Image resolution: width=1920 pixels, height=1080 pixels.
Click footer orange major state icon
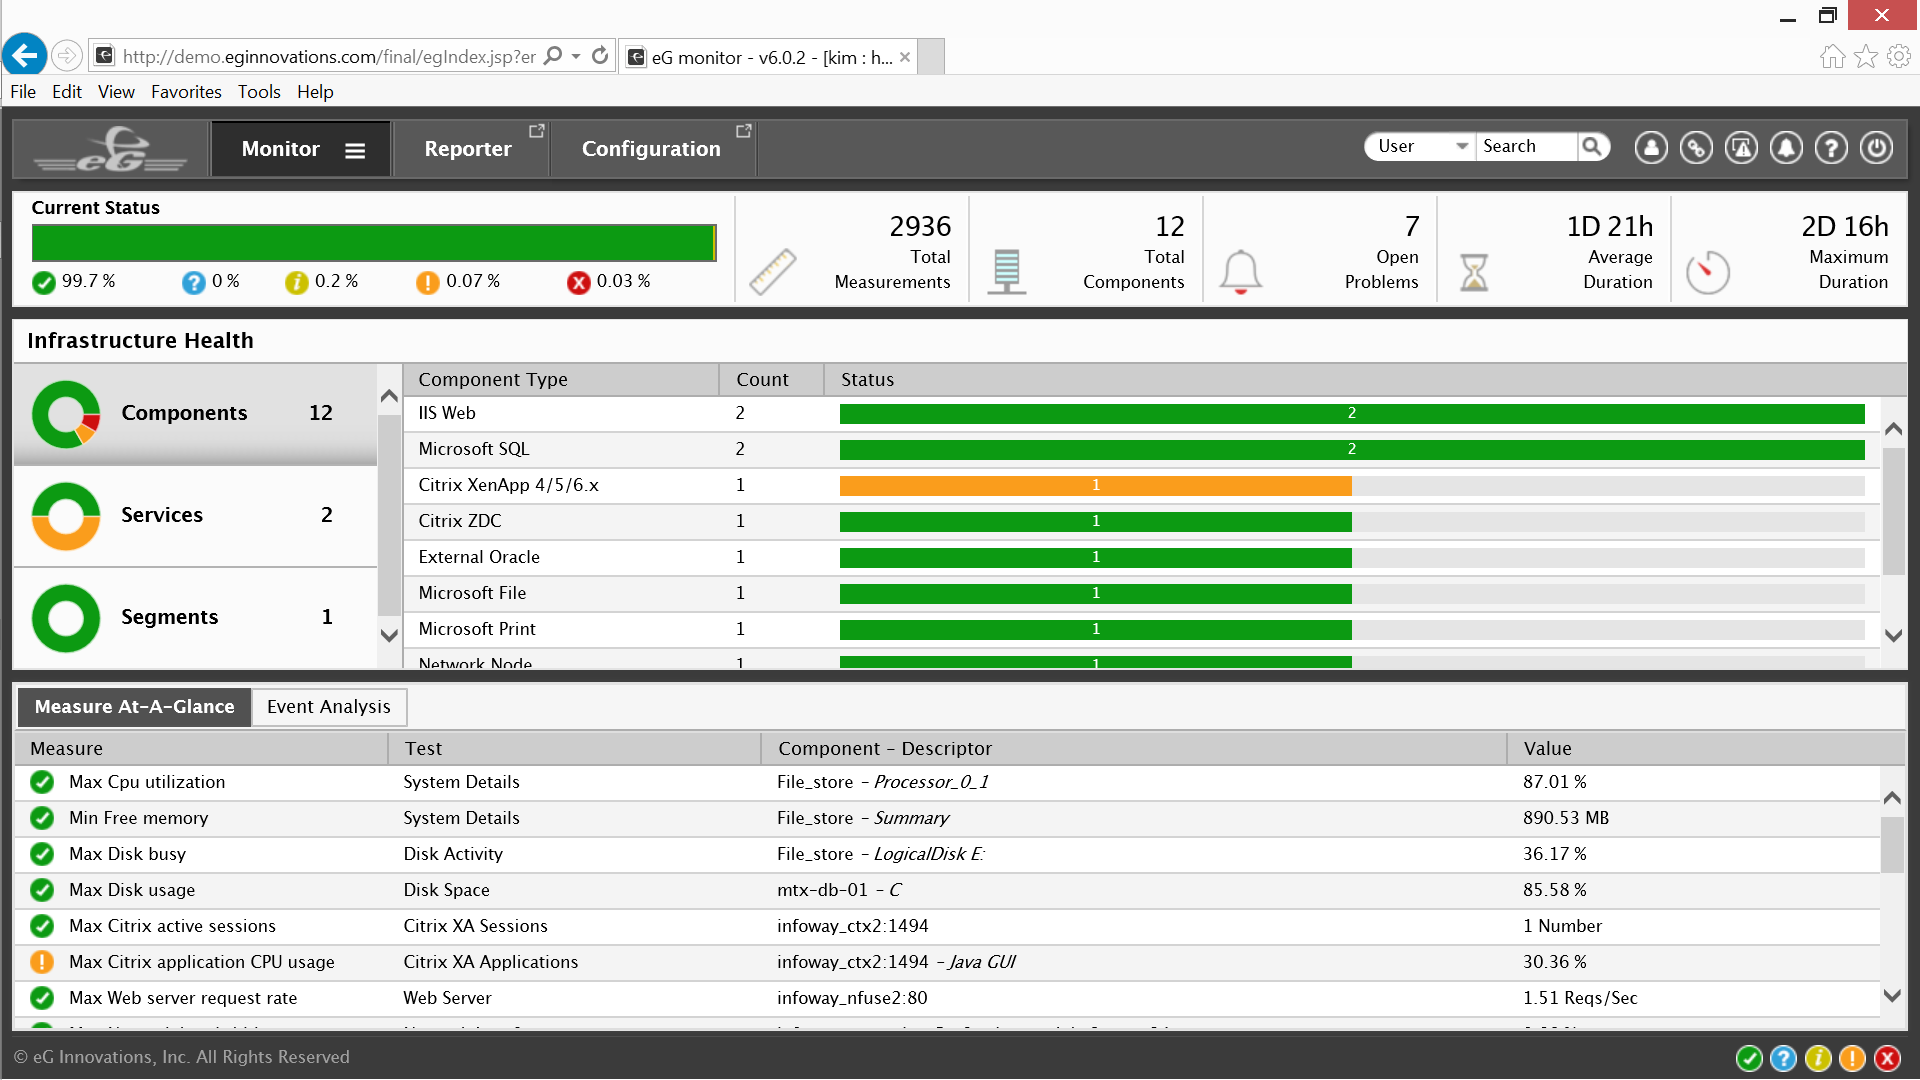pos(1852,1058)
